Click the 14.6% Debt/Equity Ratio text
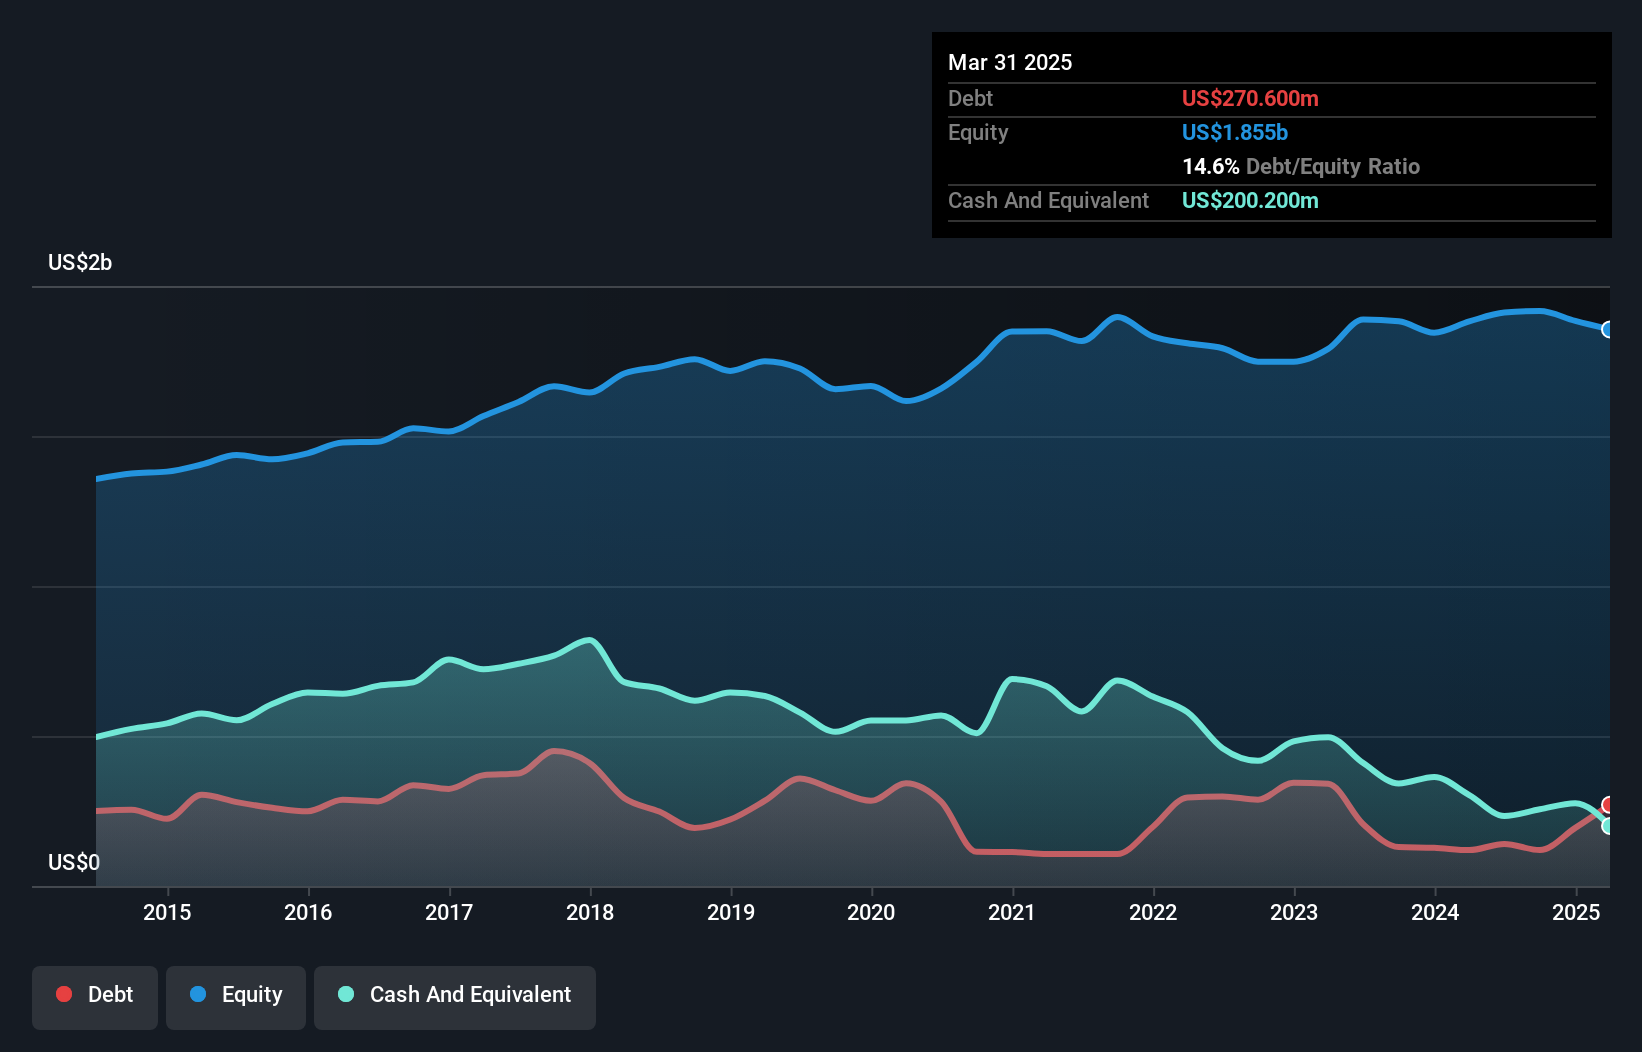 point(1301,167)
